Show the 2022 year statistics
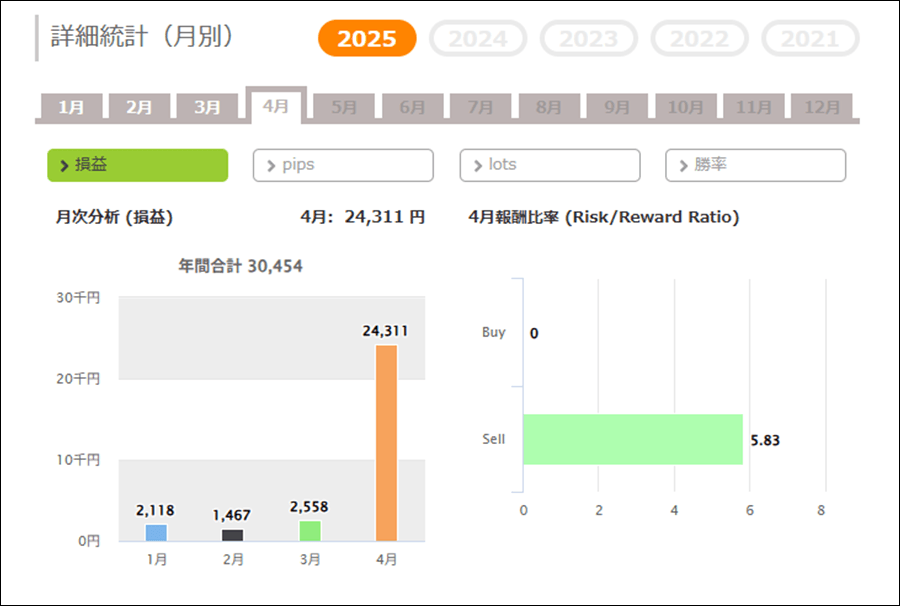The width and height of the screenshot is (900, 606). click(x=699, y=39)
